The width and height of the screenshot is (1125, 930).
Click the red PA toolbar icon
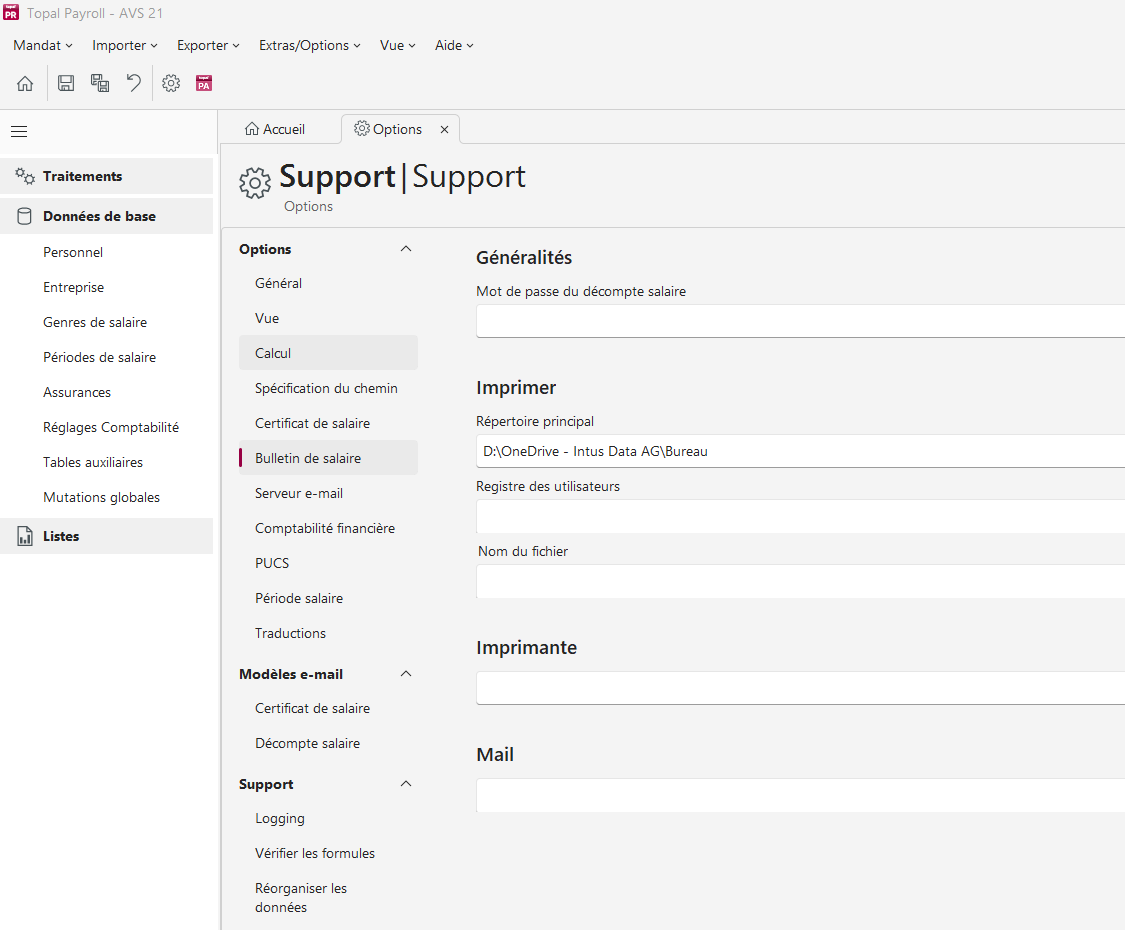coord(204,84)
